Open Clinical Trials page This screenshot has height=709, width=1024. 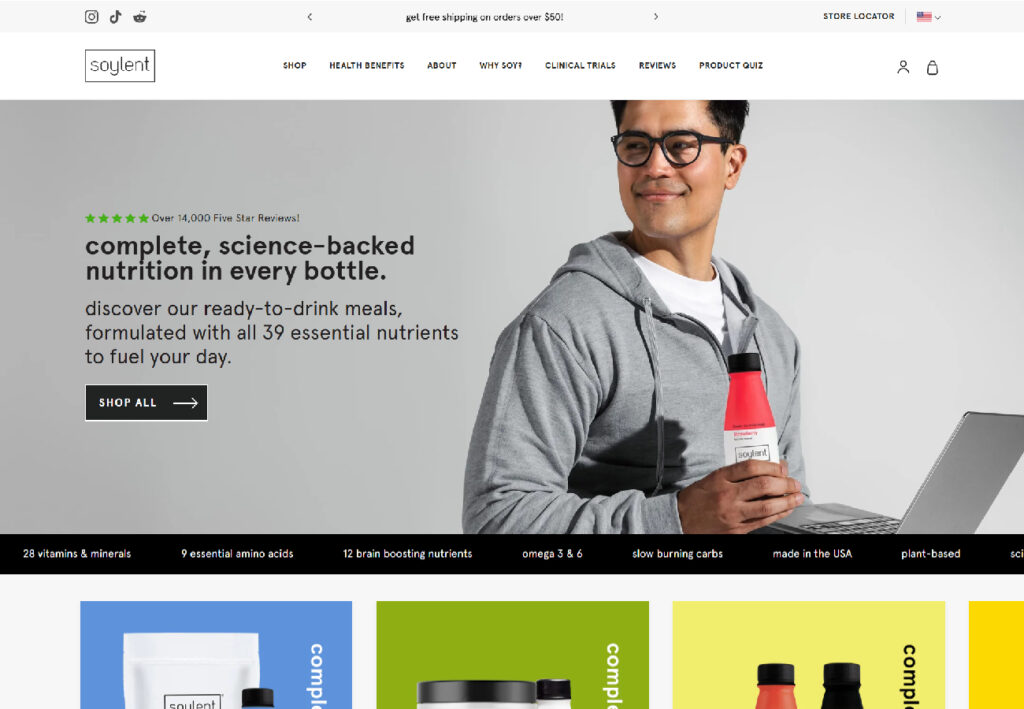(x=580, y=65)
